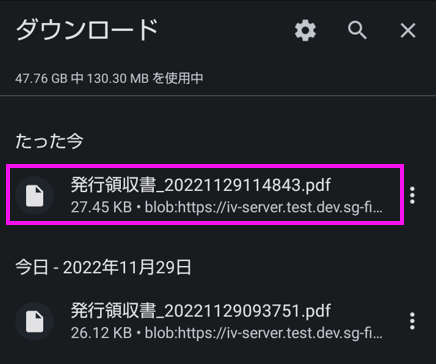The width and height of the screenshot is (436, 364).
Task: Click the blob URL under the 114843 file
Action: [x=264, y=207]
